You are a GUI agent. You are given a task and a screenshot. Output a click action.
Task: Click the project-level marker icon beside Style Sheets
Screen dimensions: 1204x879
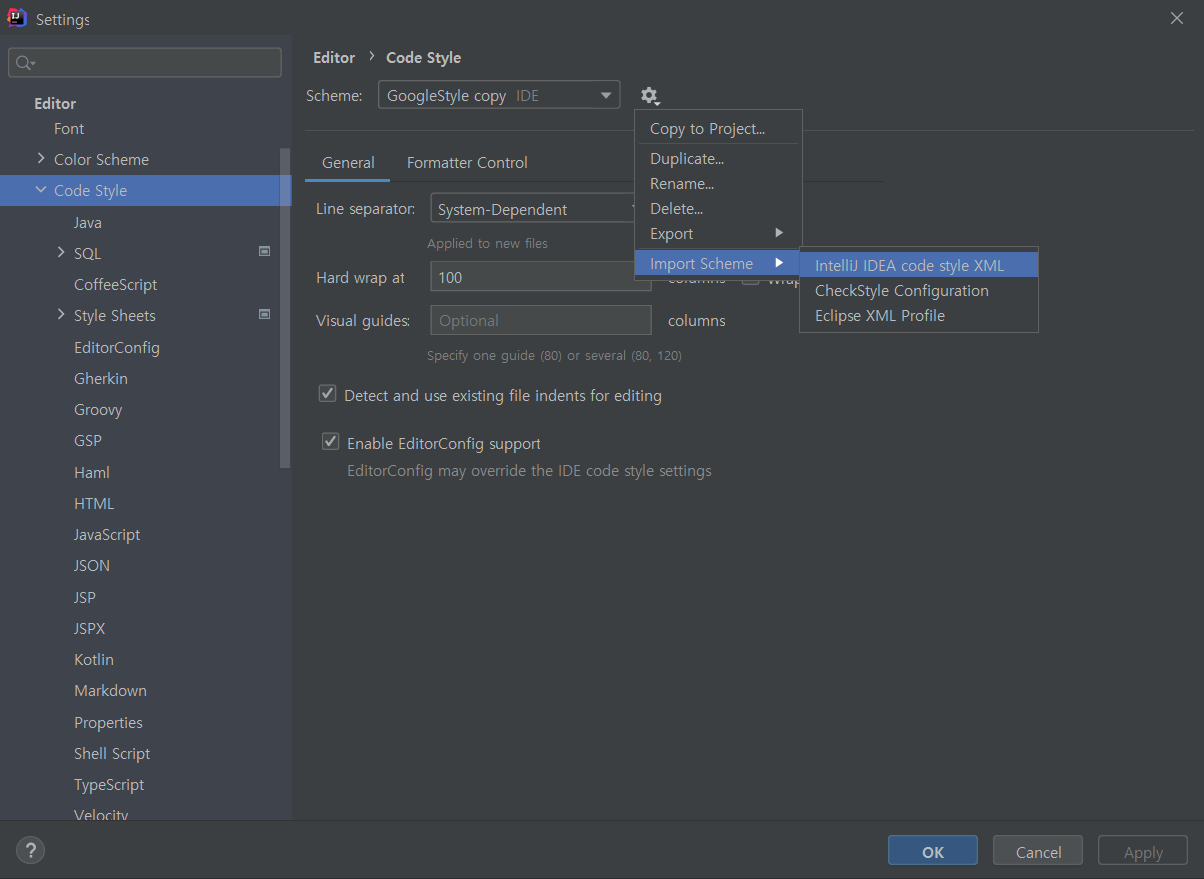coord(265,314)
